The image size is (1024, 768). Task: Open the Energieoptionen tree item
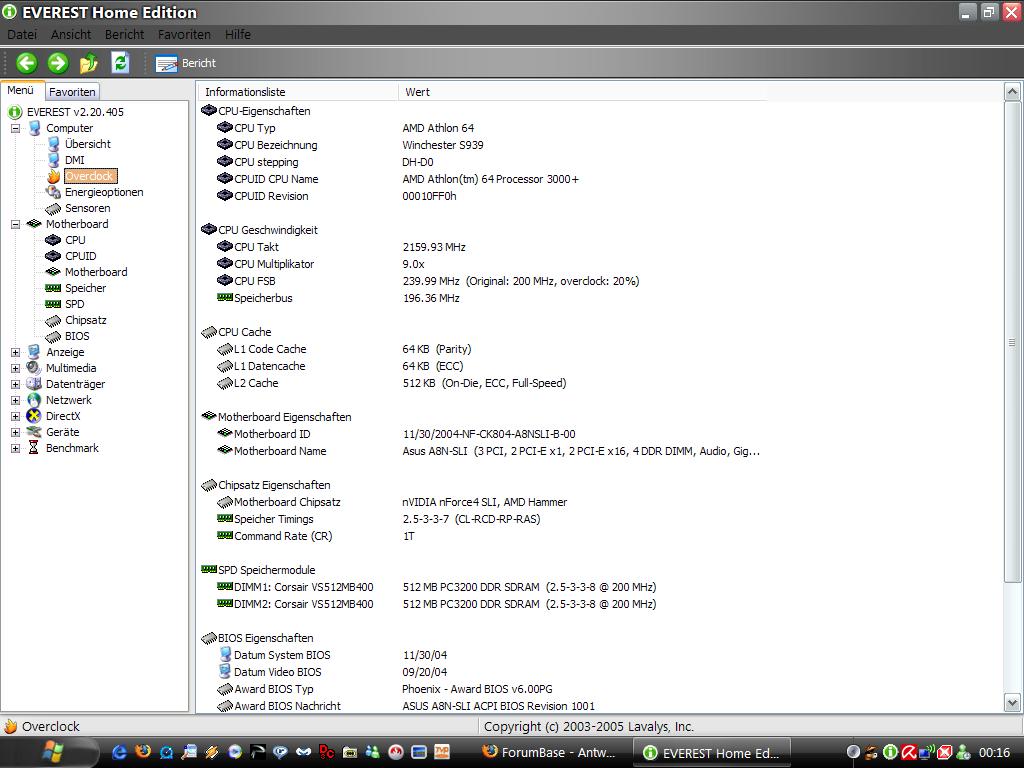tap(104, 192)
